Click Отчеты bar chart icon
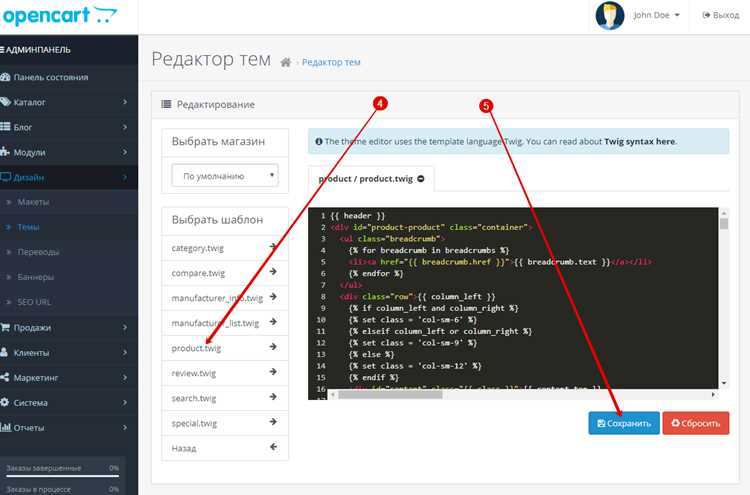Image resolution: width=750 pixels, height=495 pixels. (x=6, y=427)
